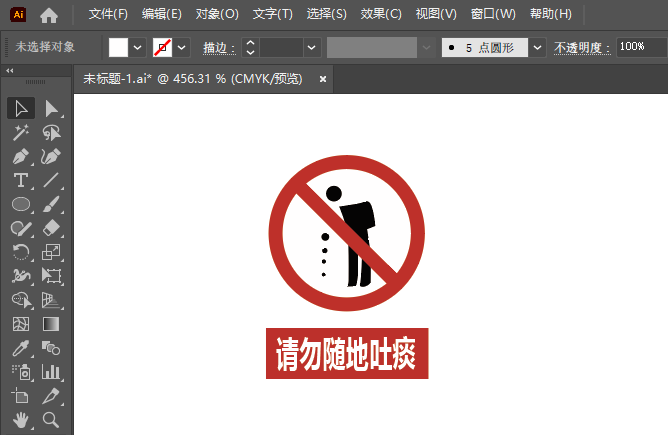The width and height of the screenshot is (668, 435).
Task: Select the Type tool
Action: click(x=21, y=180)
